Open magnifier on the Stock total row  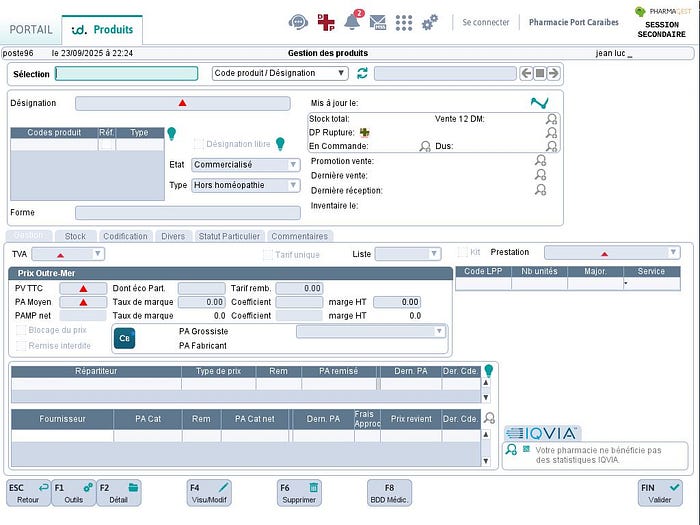point(551,119)
